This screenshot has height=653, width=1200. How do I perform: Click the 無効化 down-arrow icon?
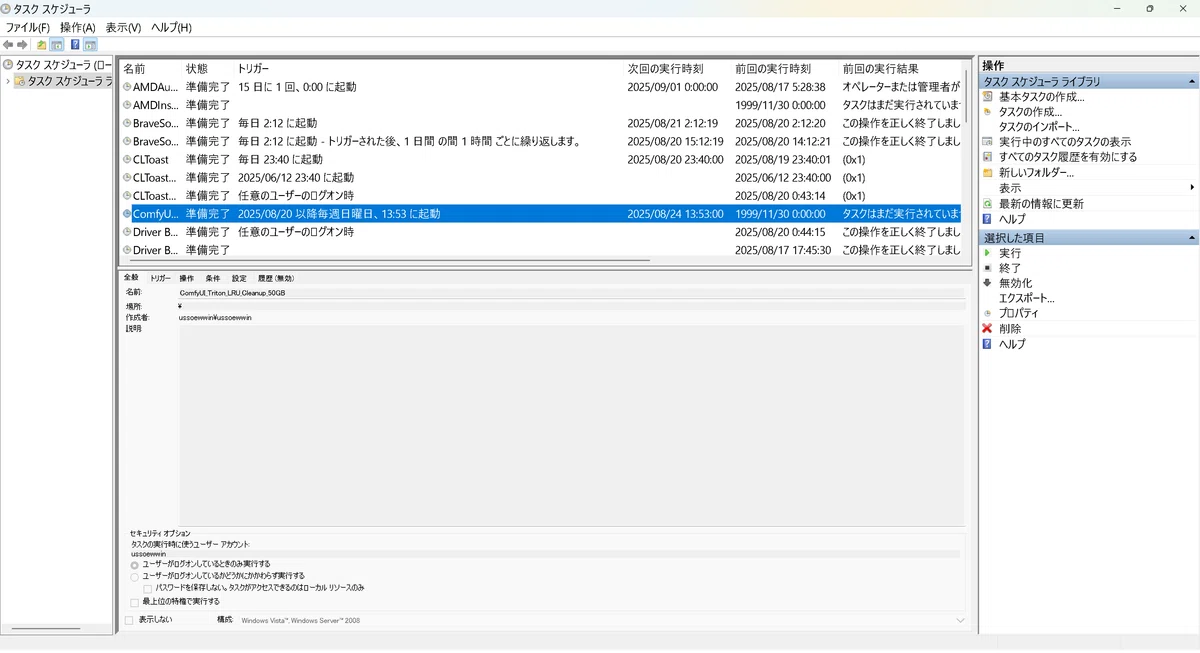988,283
